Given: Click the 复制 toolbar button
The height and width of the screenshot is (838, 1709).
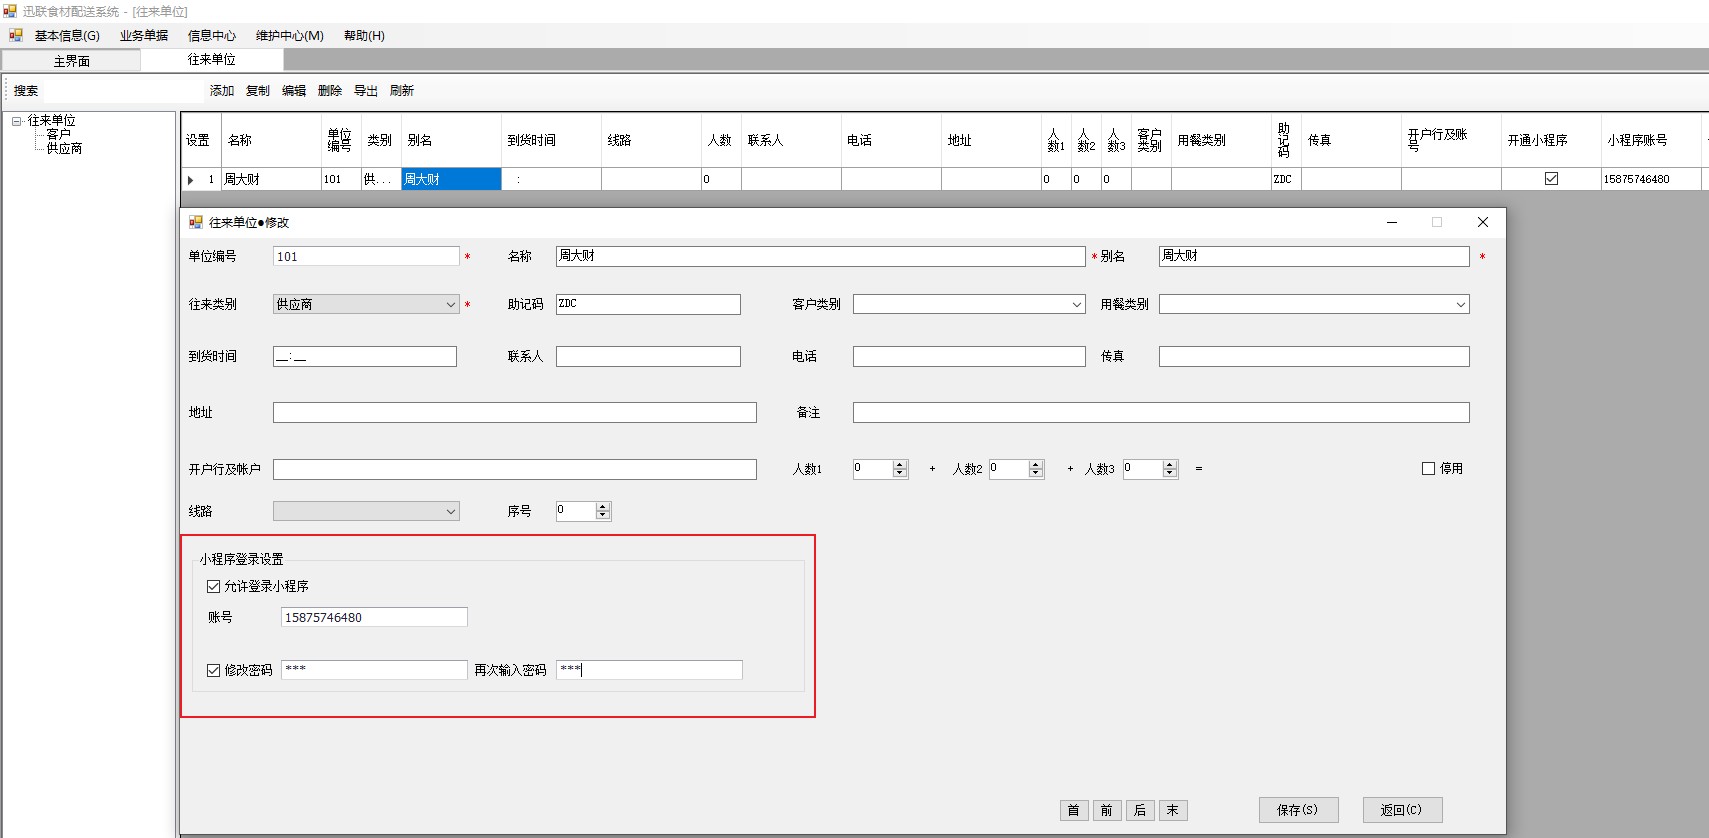Looking at the screenshot, I should (x=258, y=90).
